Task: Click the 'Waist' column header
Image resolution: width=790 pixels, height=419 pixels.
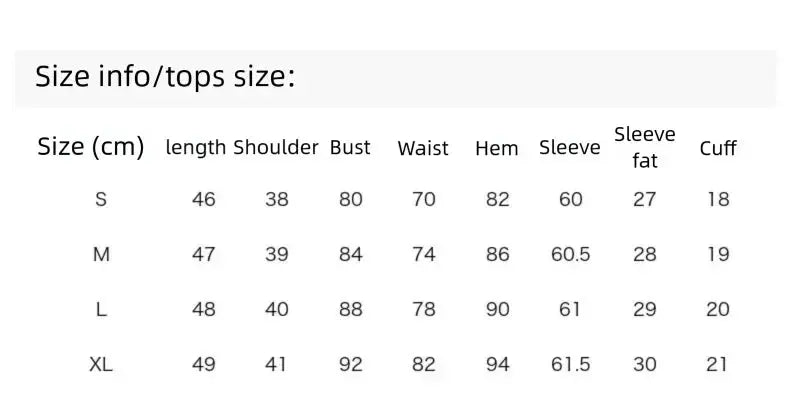Action: (423, 149)
